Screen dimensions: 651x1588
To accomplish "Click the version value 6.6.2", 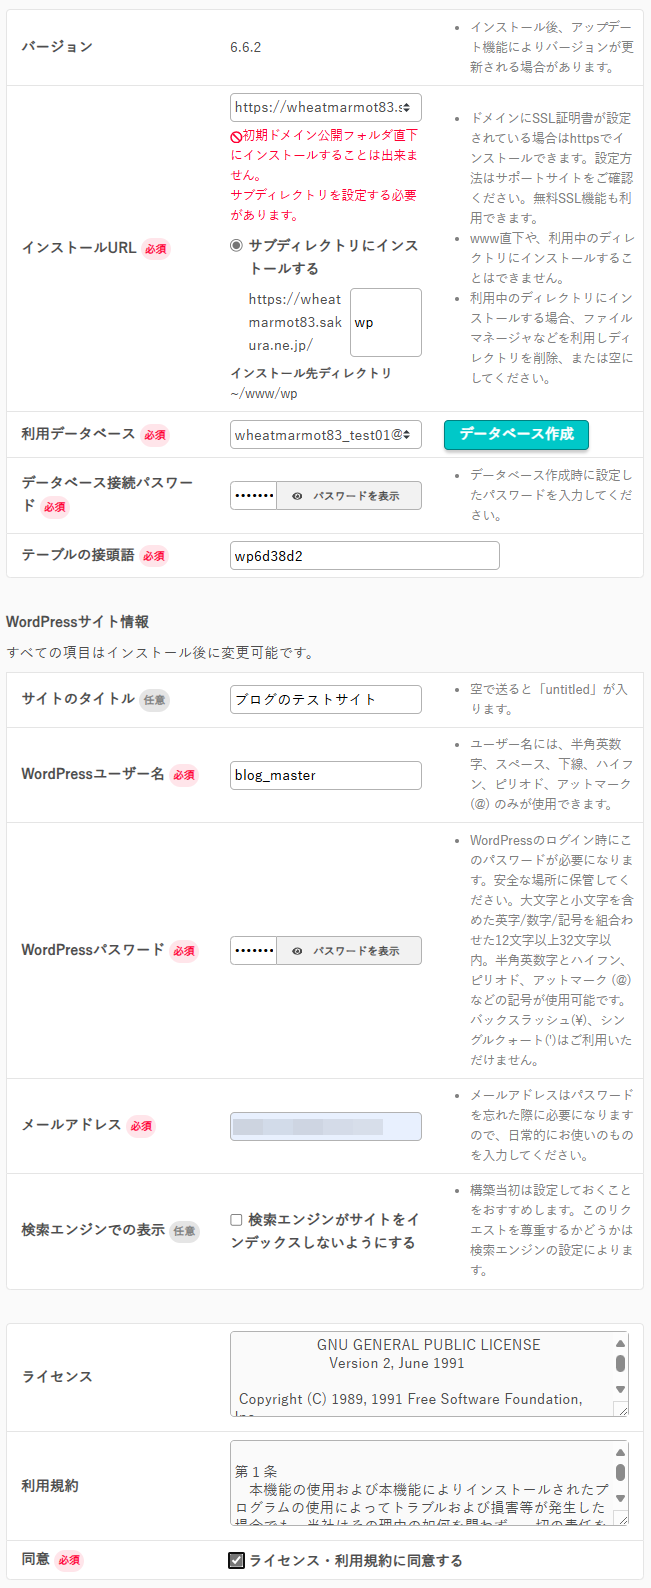I will 245,47.
